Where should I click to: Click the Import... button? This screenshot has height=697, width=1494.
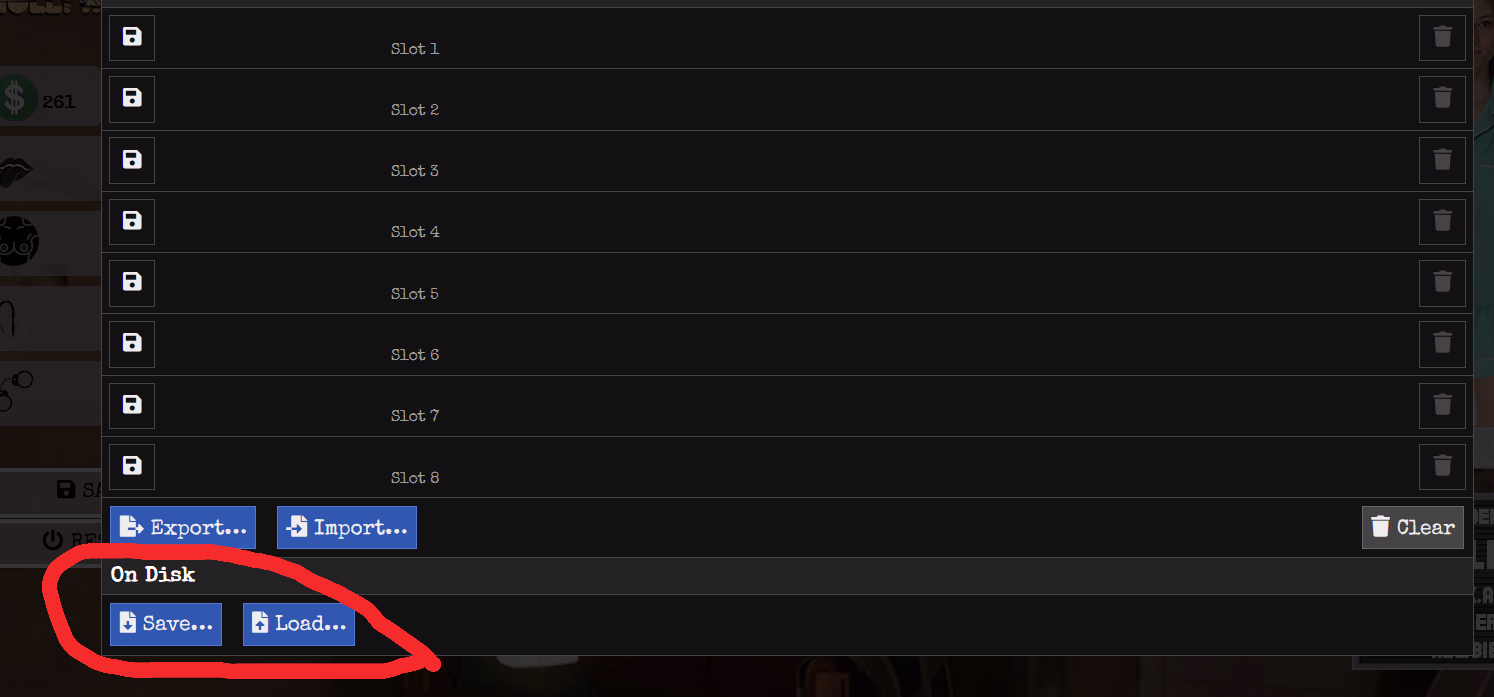tap(347, 528)
